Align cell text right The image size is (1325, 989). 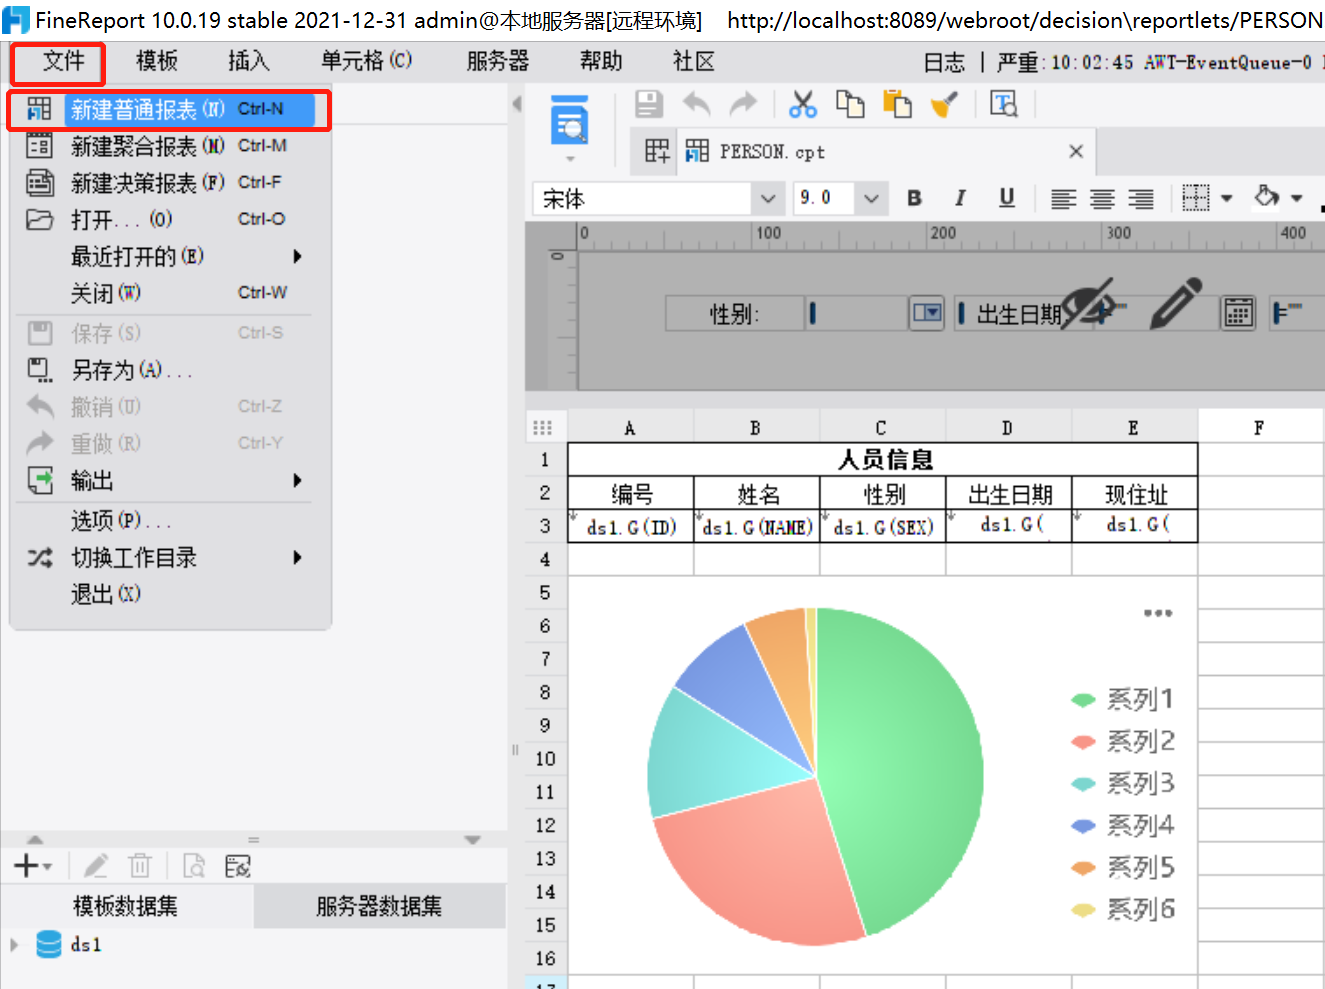1141,199
